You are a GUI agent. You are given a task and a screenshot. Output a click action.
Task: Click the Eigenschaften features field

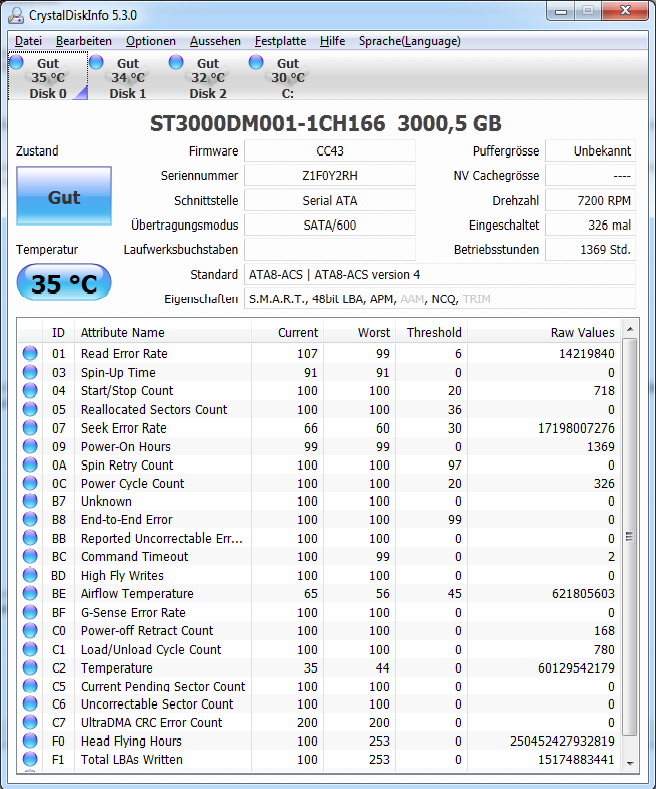[440, 299]
